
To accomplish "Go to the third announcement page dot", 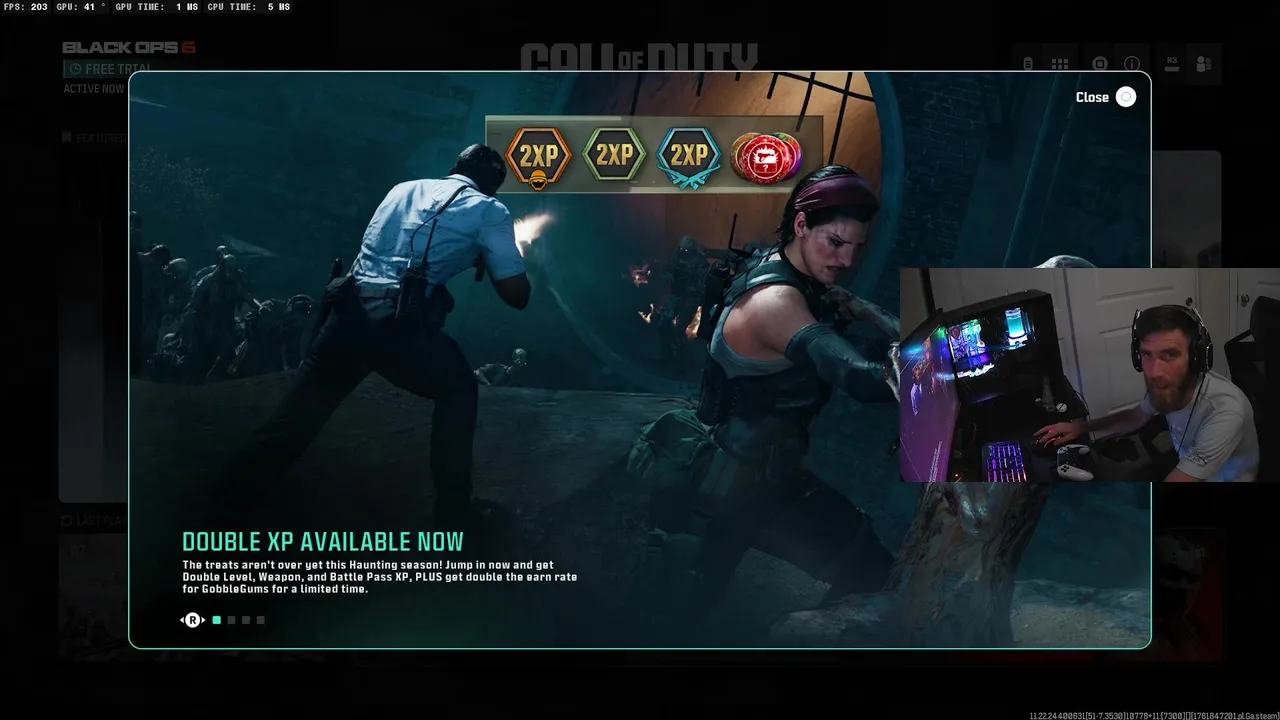I will 246,620.
